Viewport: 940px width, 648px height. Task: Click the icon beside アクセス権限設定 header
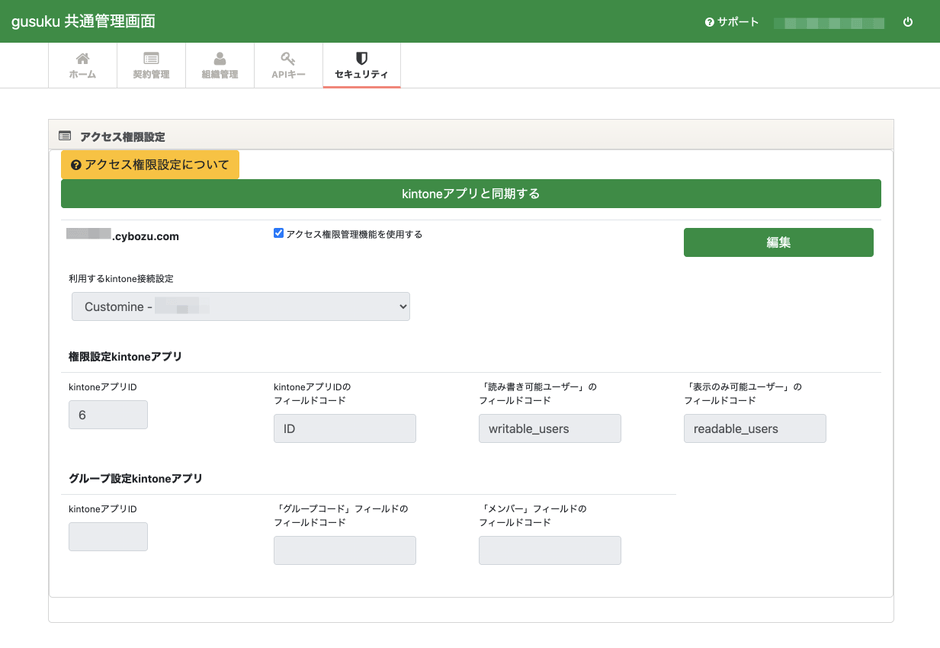[67, 134]
